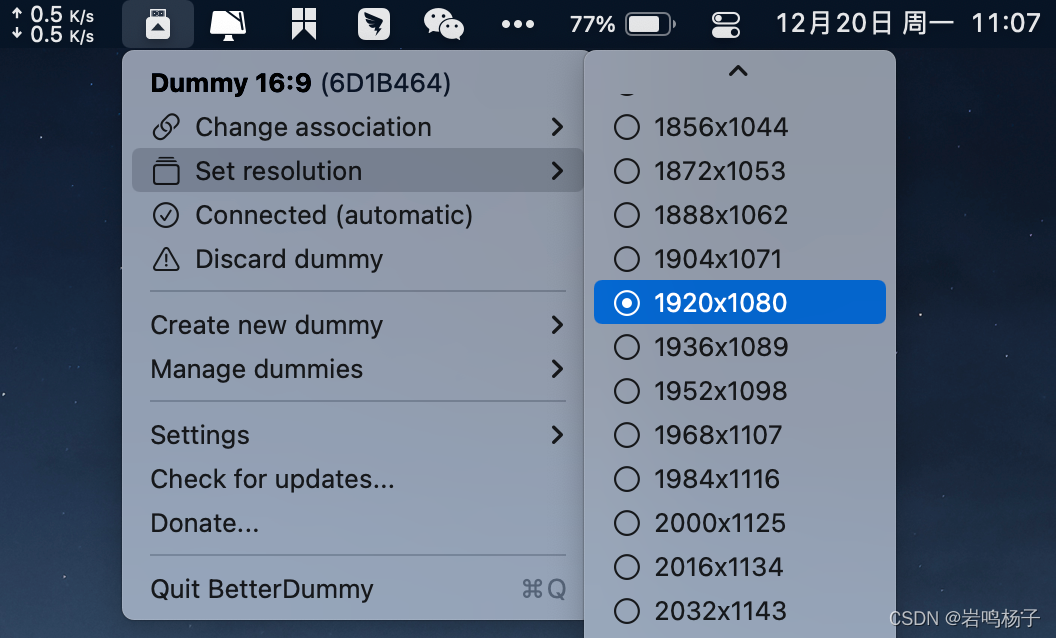Screen dimensions: 1056x638
Task: Open the Settings menu item
Action: (358, 435)
